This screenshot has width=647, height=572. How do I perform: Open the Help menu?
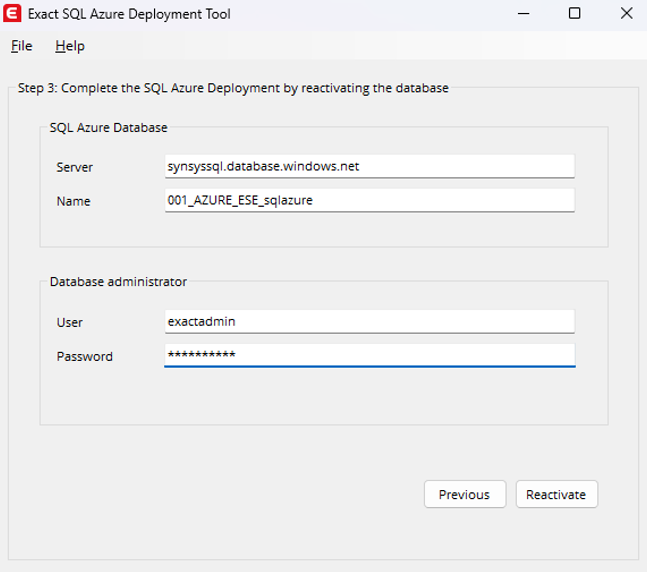(x=70, y=46)
